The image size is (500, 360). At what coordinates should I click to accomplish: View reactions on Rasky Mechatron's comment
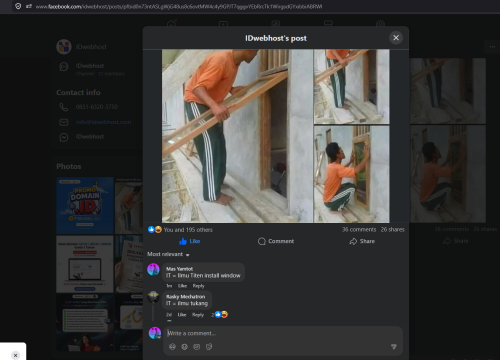pos(220,314)
